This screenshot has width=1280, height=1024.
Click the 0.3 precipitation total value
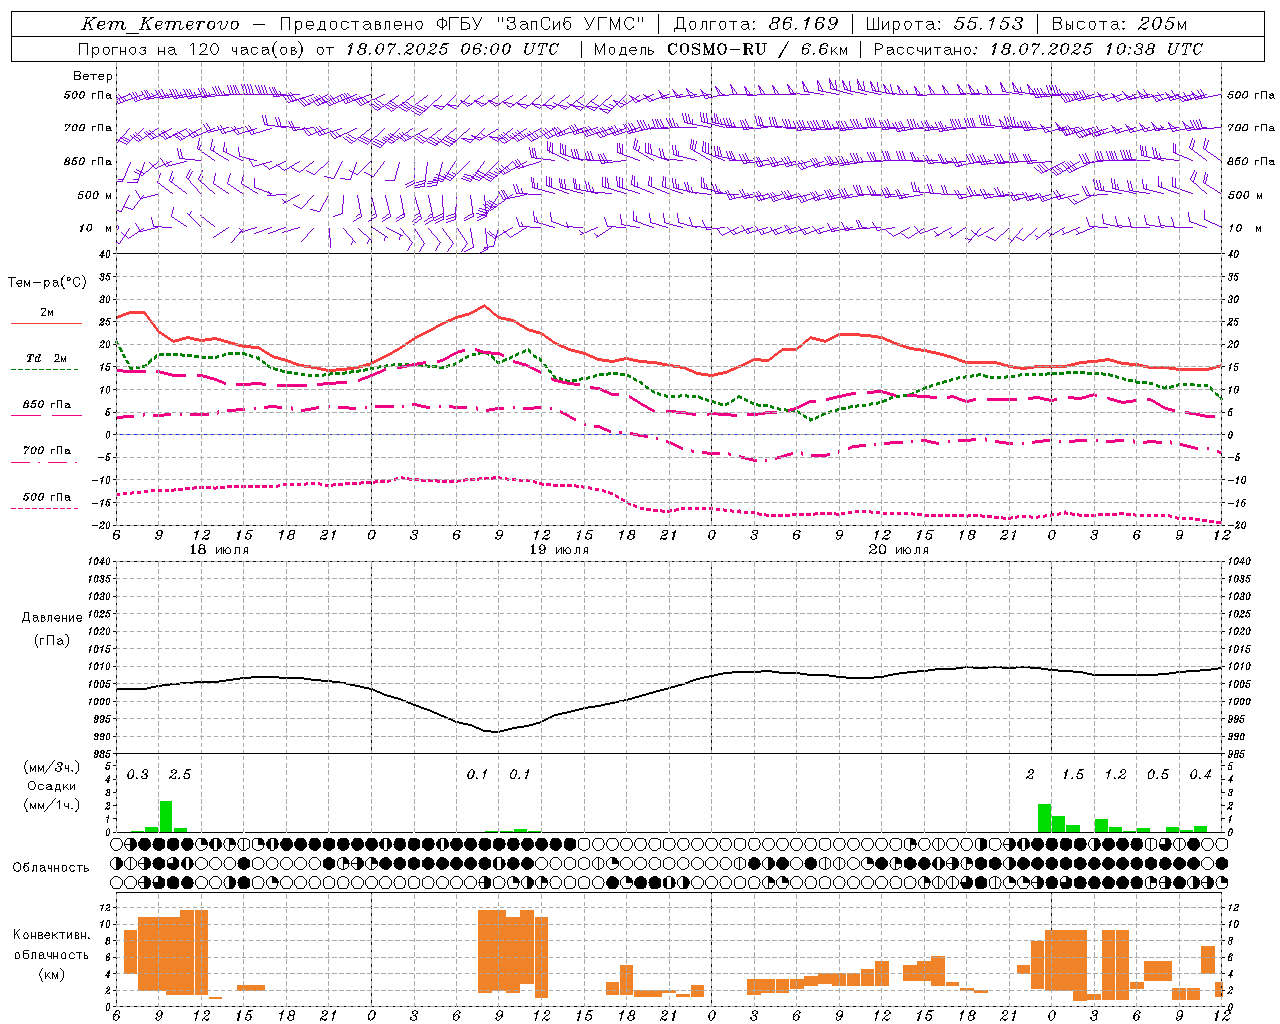138,775
